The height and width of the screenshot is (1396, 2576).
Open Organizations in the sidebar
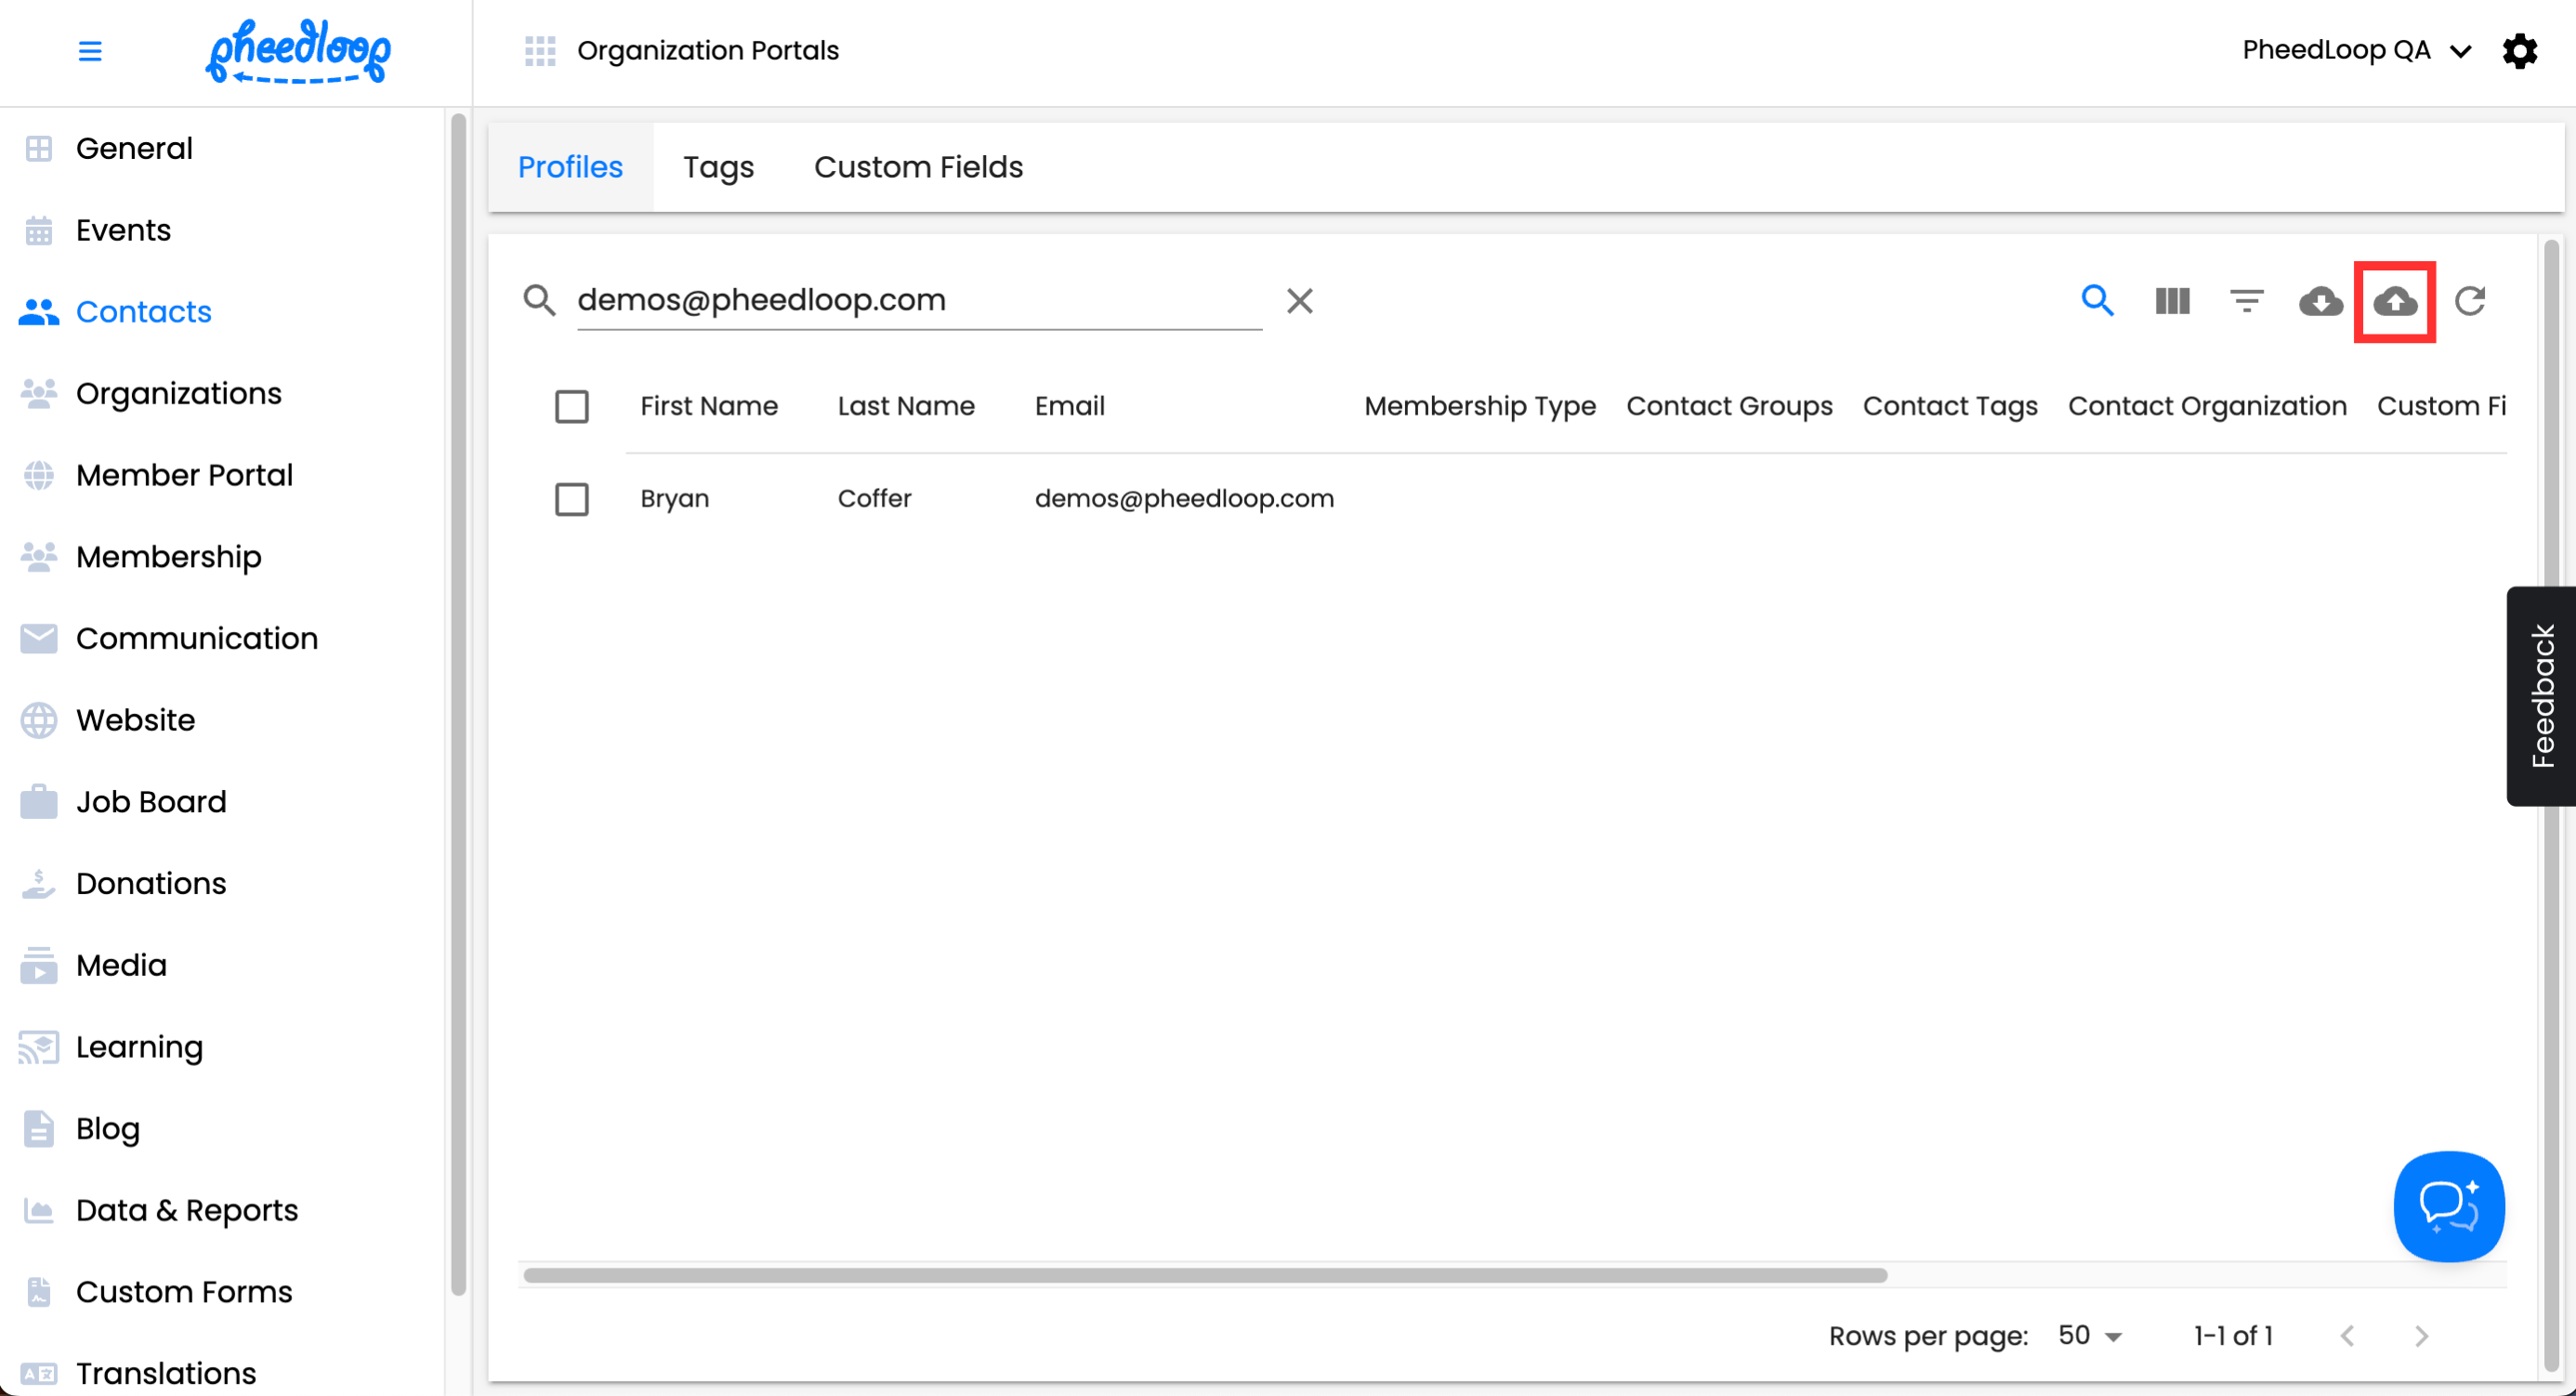(x=178, y=393)
